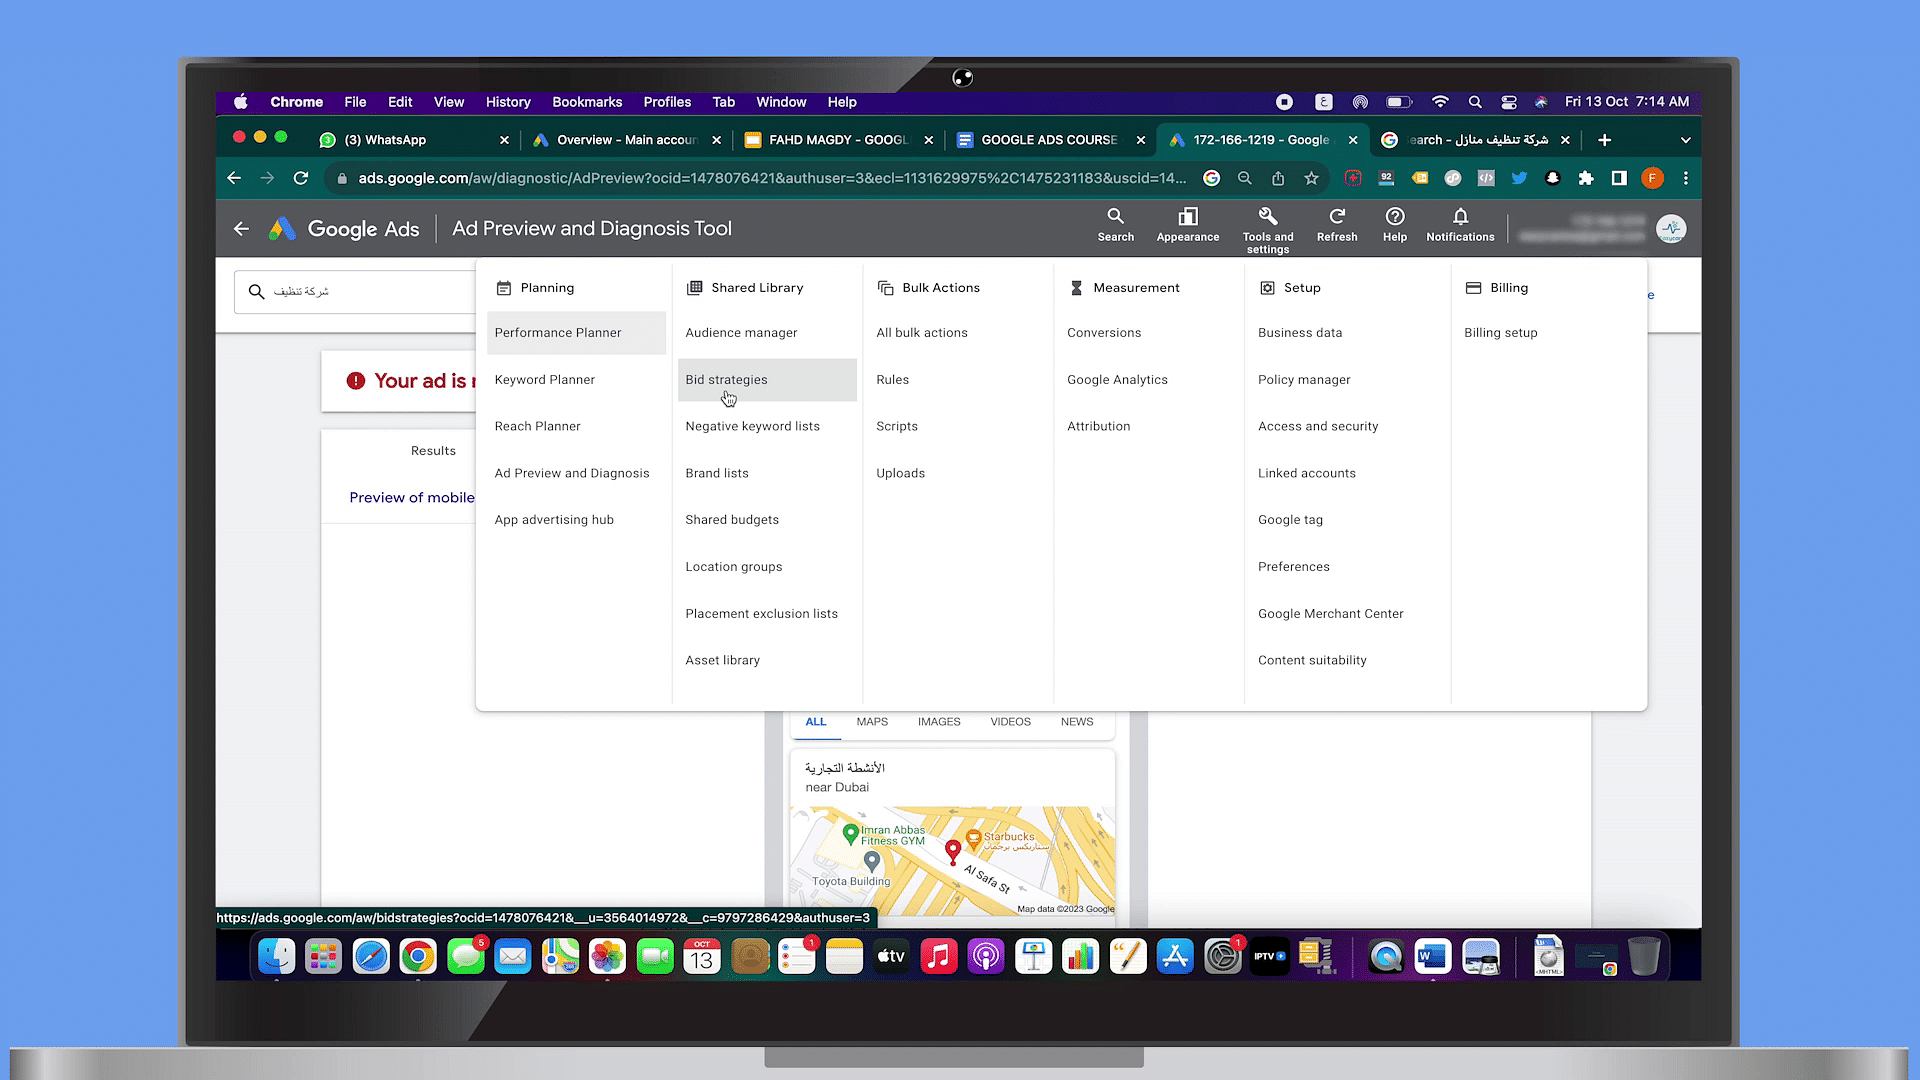
Task: Open Finder from the Dock
Action: (276, 957)
